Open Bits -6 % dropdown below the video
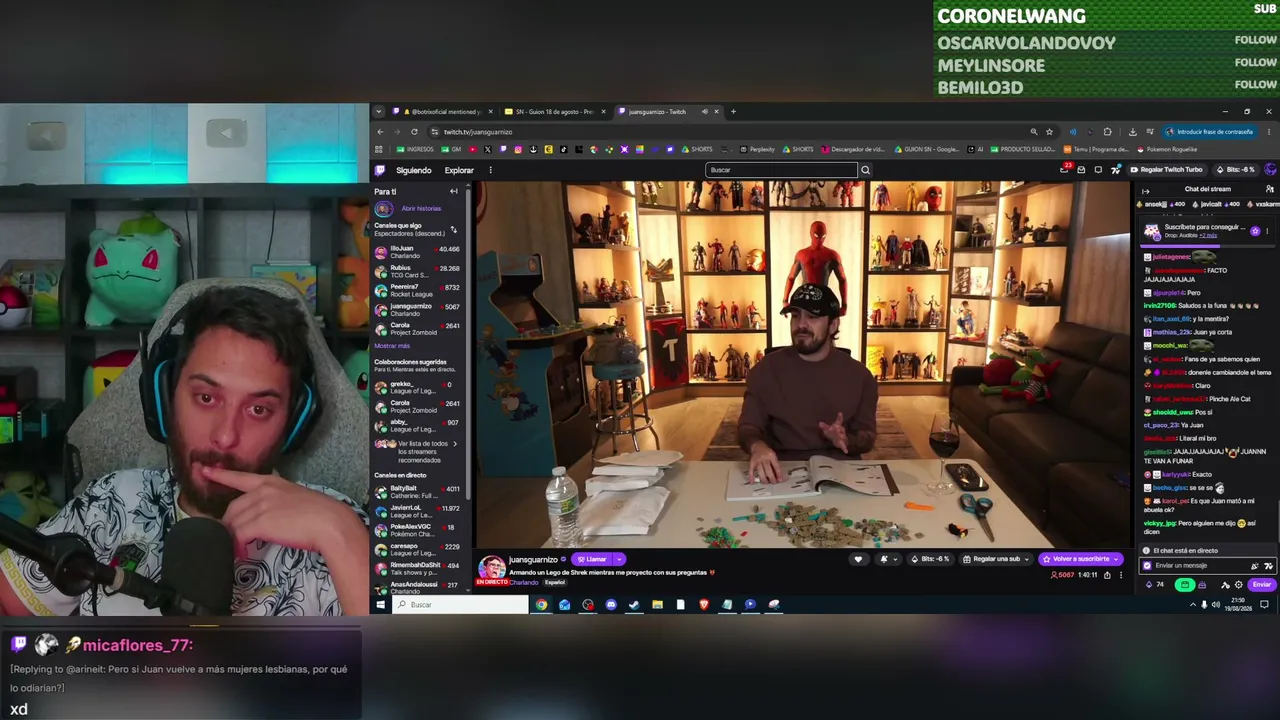 coord(931,559)
